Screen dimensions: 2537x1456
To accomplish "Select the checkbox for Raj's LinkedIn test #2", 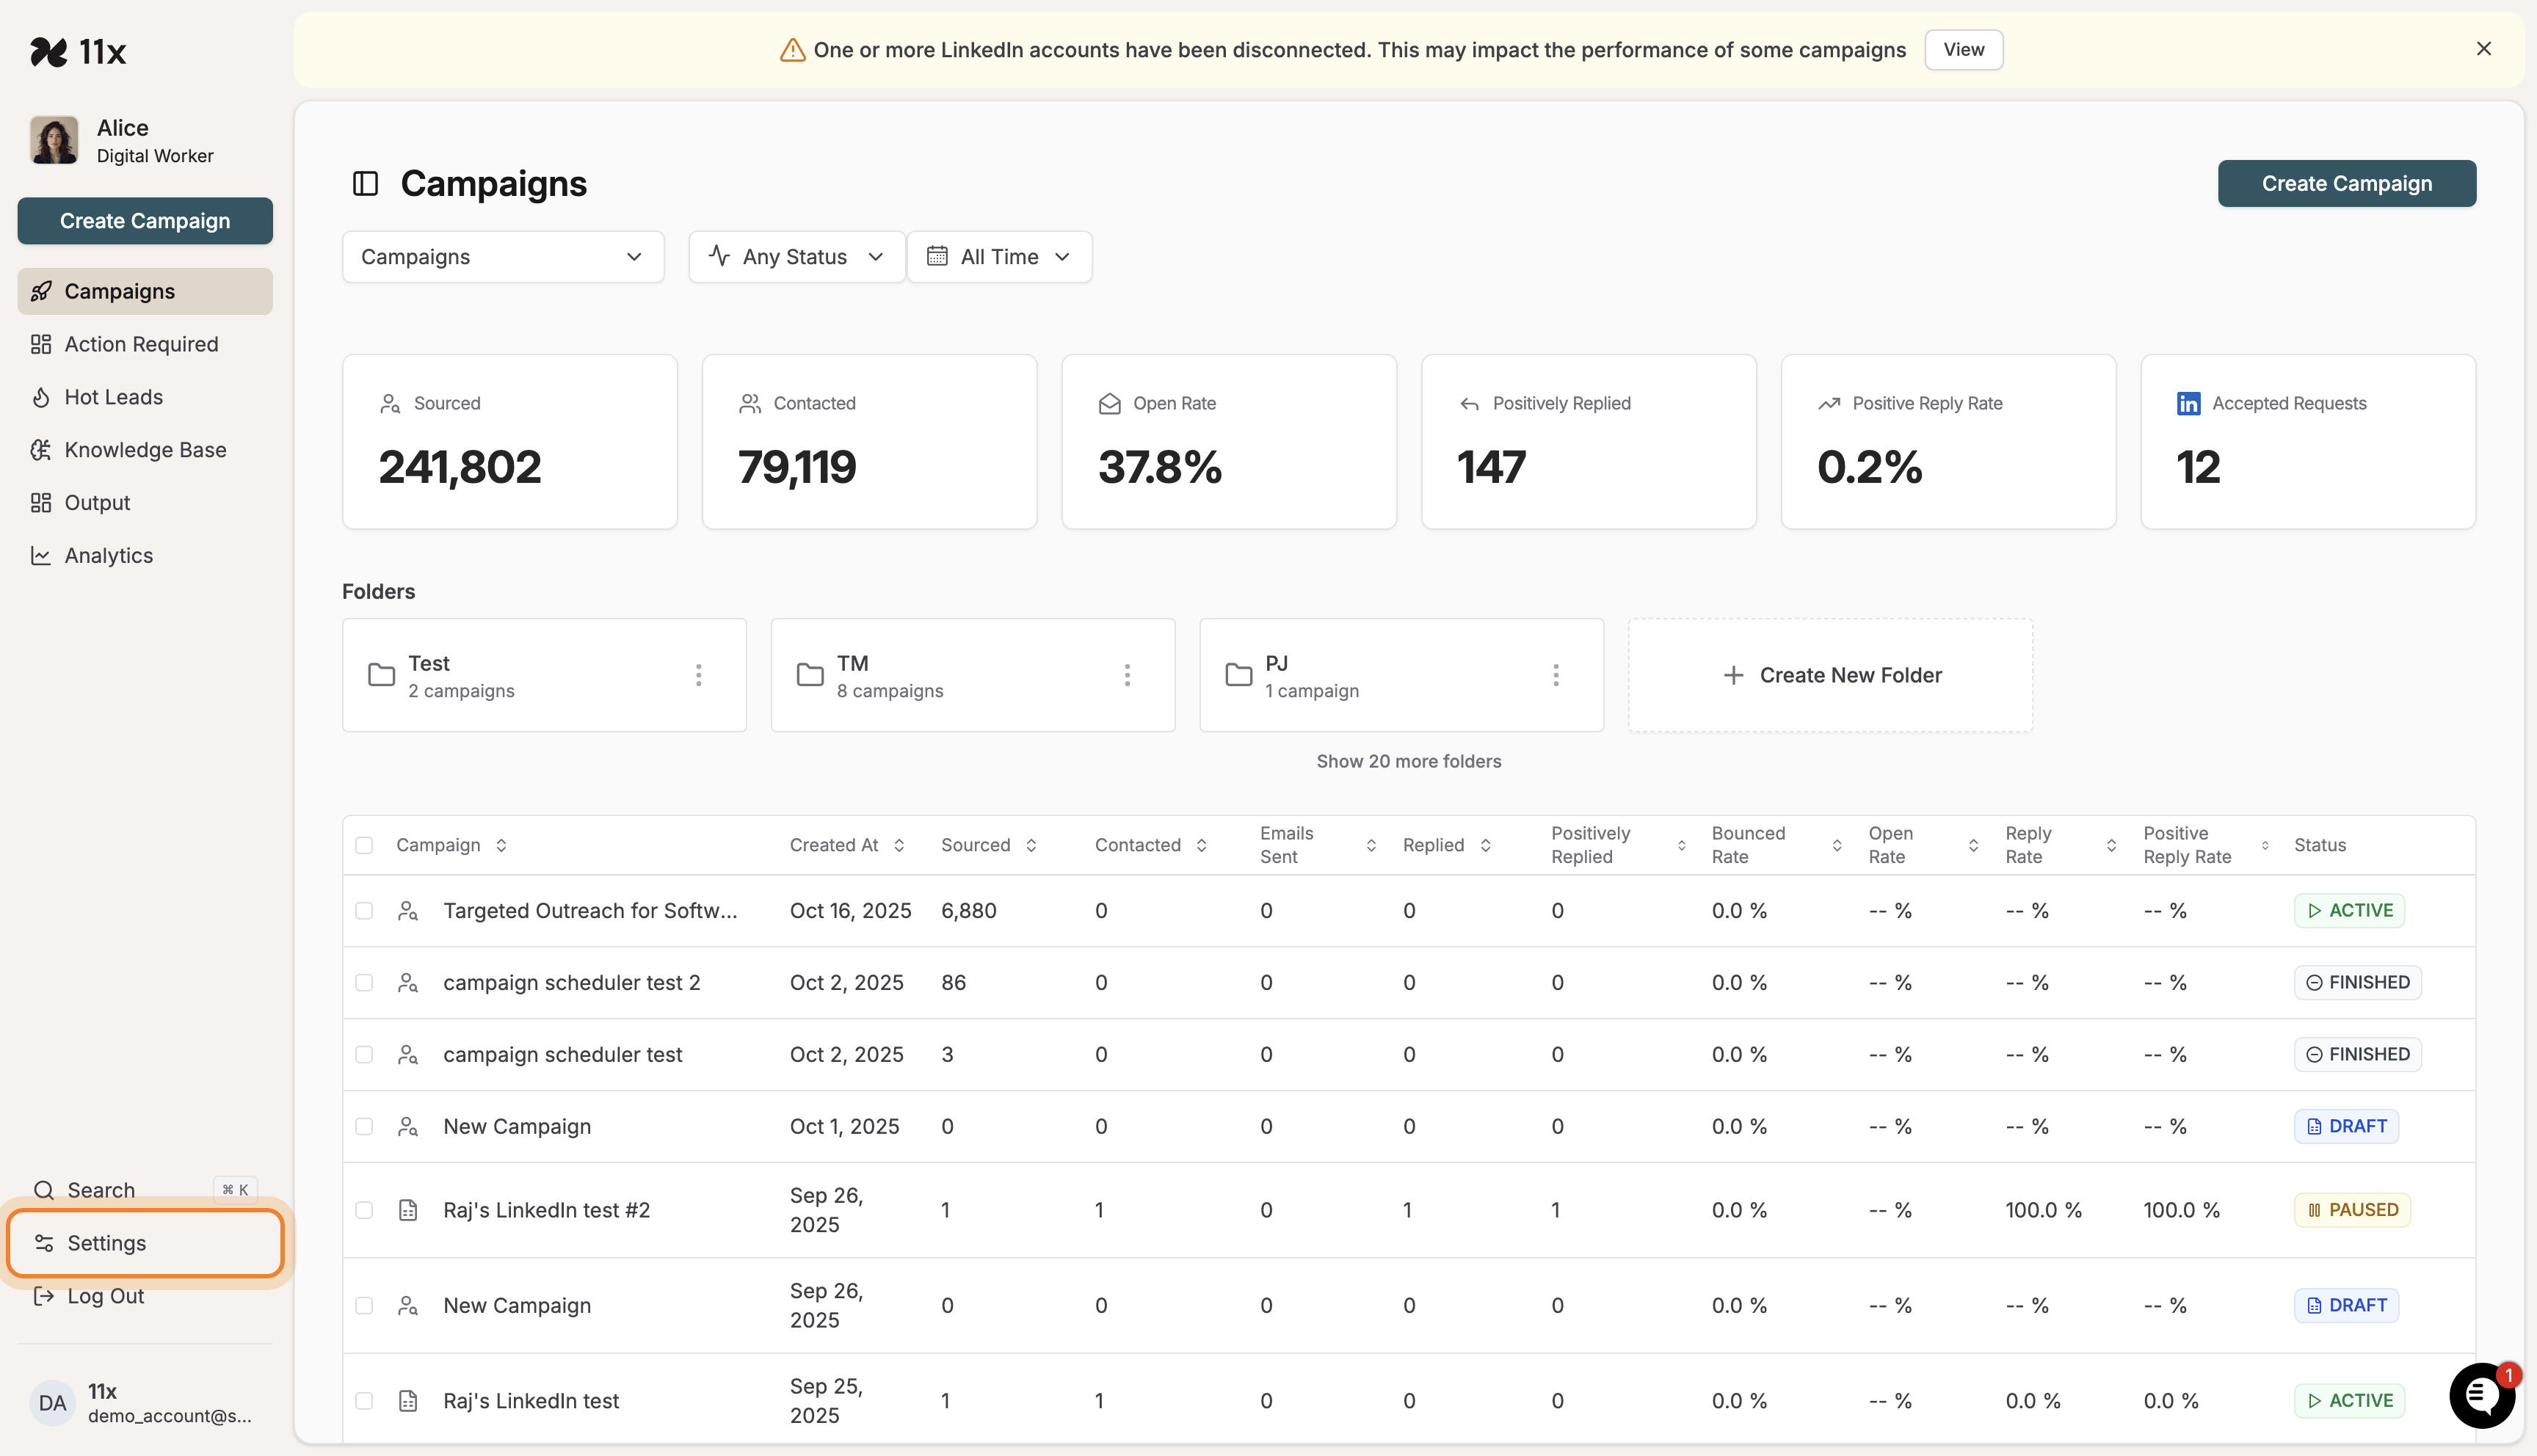I will click(x=364, y=1209).
